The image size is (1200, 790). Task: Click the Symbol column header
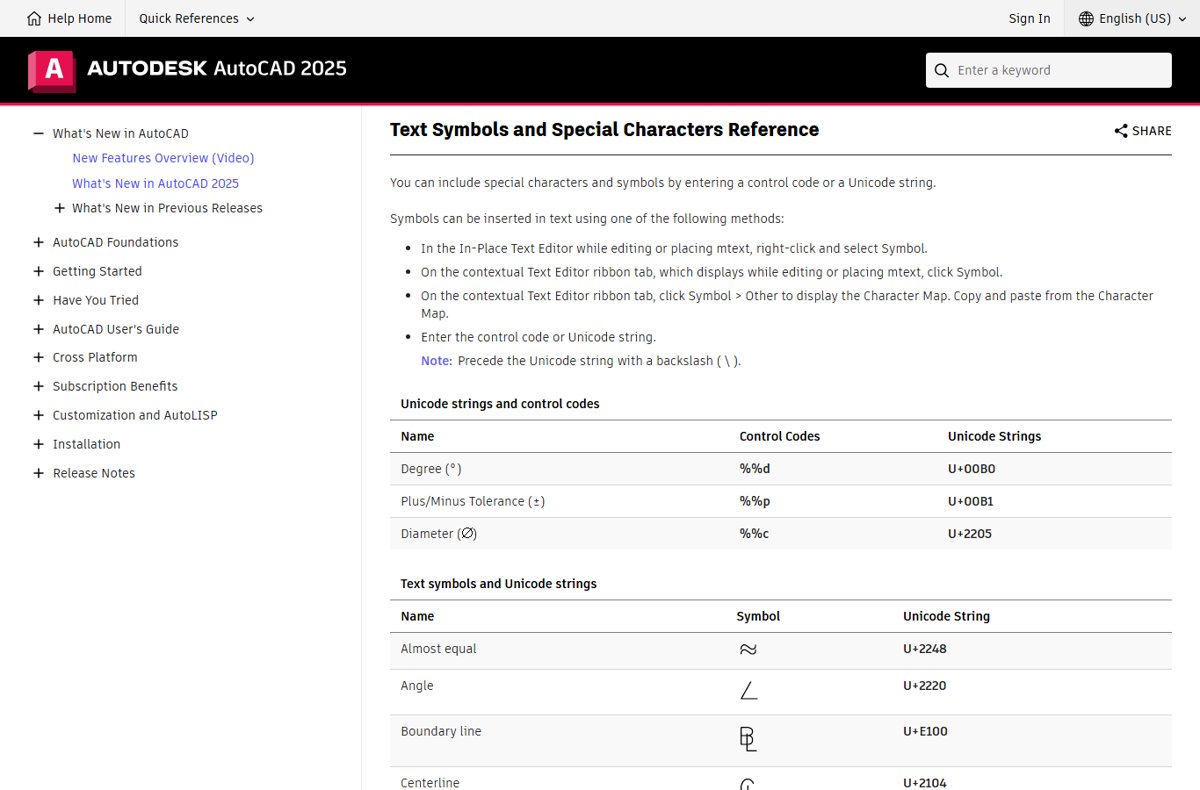tap(758, 616)
